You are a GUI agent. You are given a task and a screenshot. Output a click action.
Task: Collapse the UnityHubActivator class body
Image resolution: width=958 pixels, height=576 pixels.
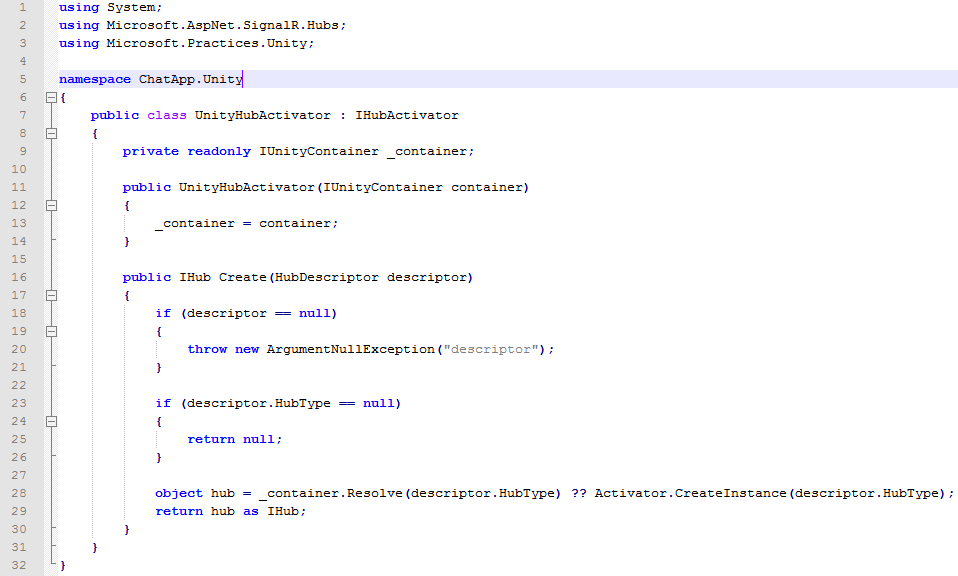pos(50,133)
